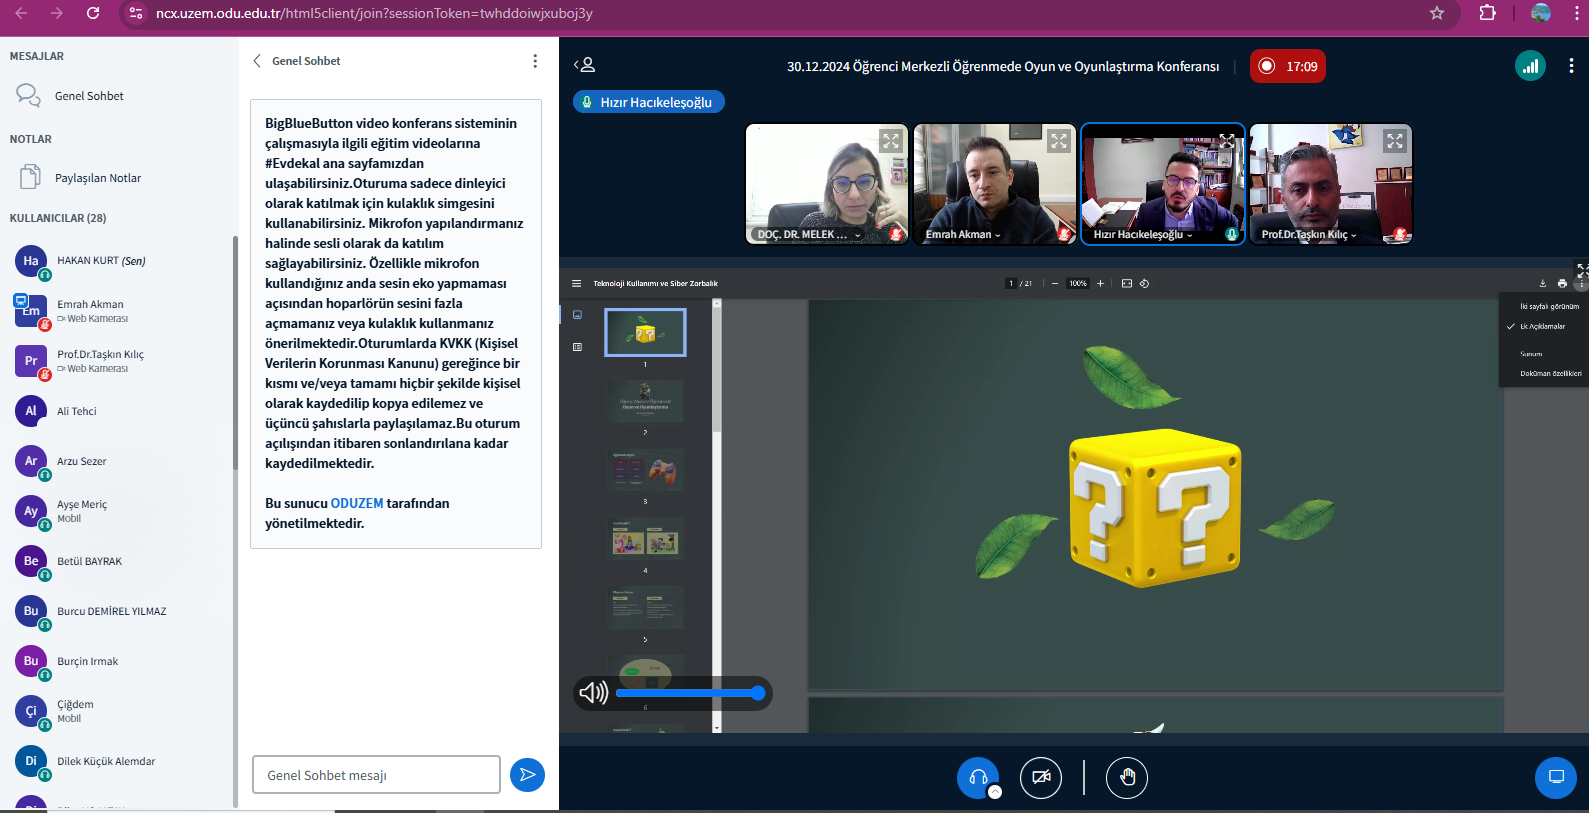This screenshot has width=1589, height=813.
Task: Zoom out the PDF with minus
Action: [1055, 283]
